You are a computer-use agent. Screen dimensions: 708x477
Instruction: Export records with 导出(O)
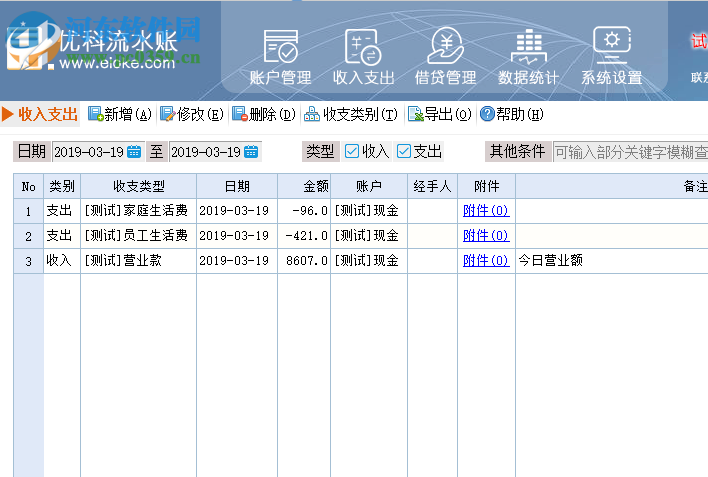click(440, 114)
